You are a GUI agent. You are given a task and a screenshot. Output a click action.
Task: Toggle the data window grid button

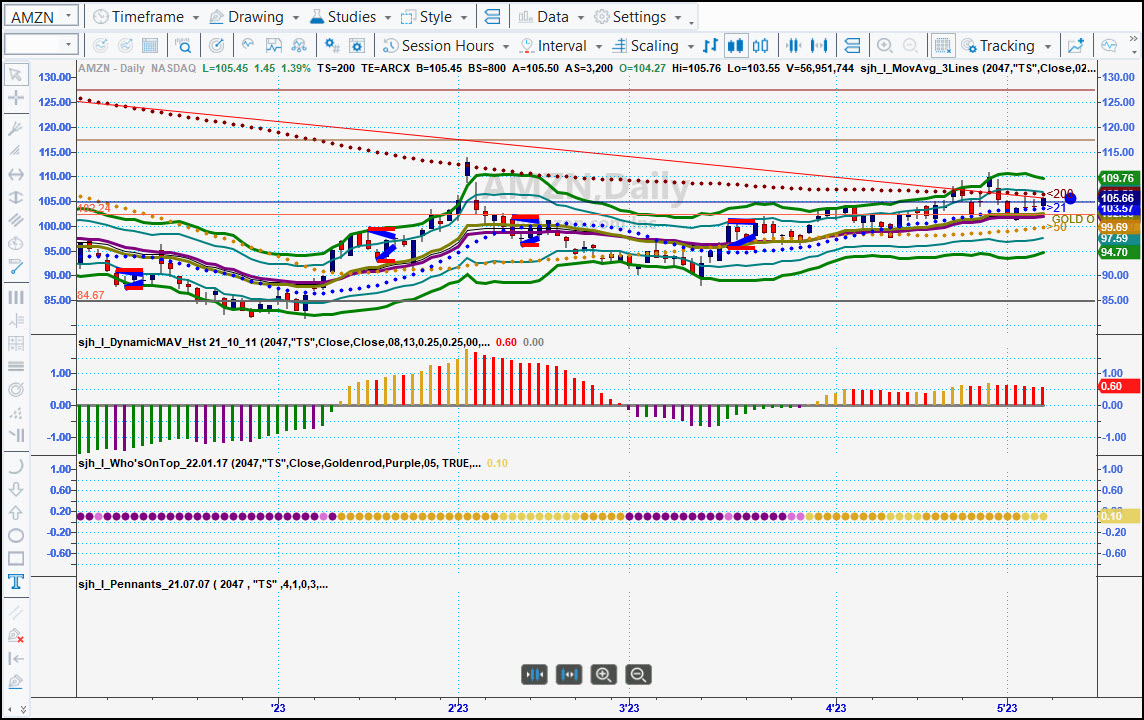click(x=942, y=45)
